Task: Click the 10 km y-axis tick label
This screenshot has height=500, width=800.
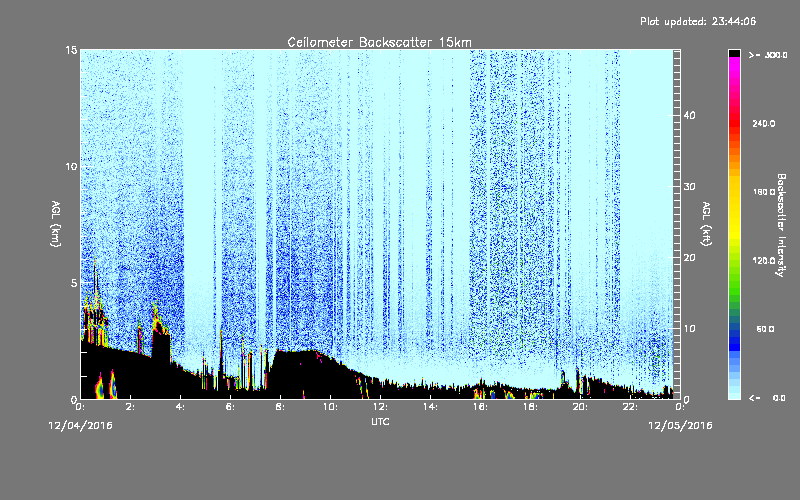Action: (x=71, y=166)
